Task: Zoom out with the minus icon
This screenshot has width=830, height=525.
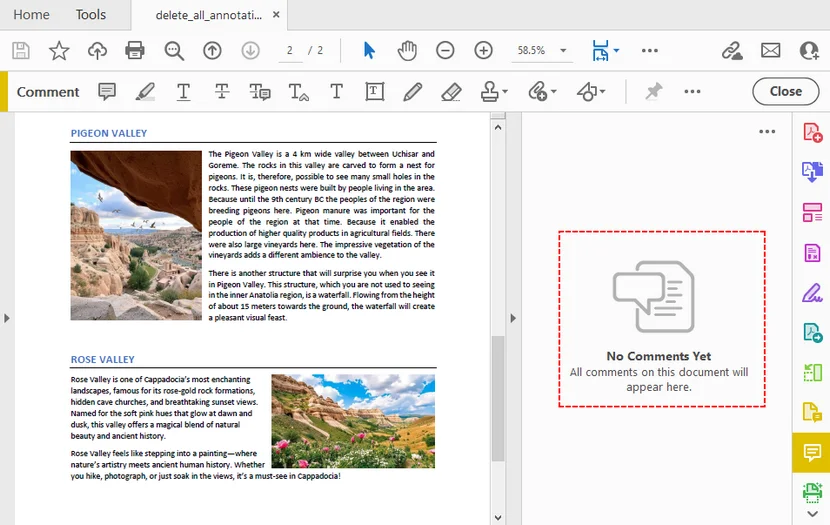Action: coord(445,51)
